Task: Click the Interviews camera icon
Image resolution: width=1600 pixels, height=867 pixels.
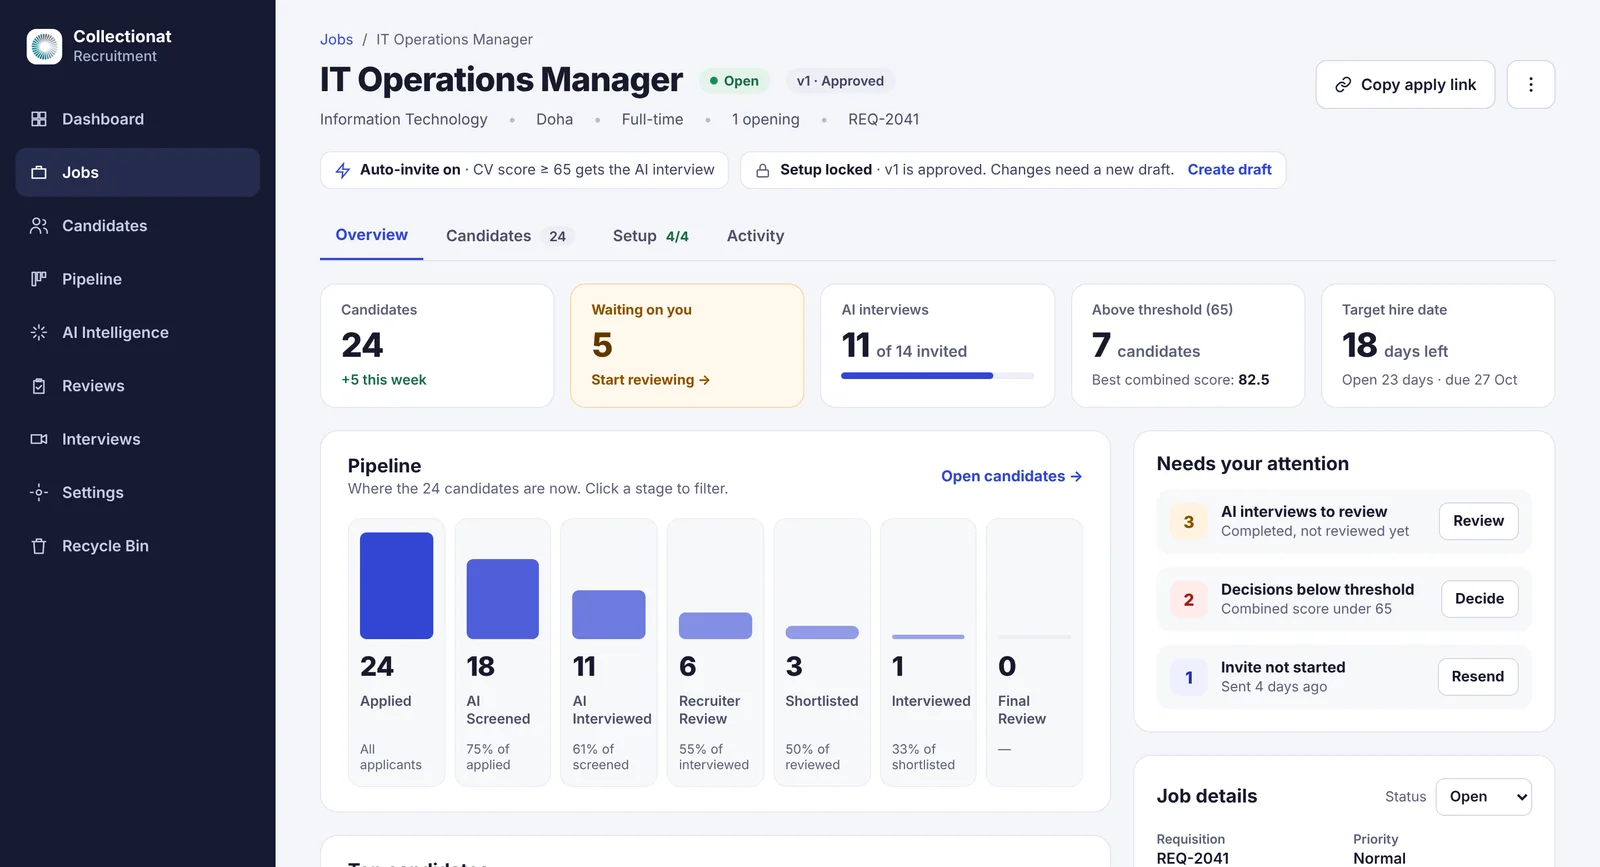Action: pos(39,439)
